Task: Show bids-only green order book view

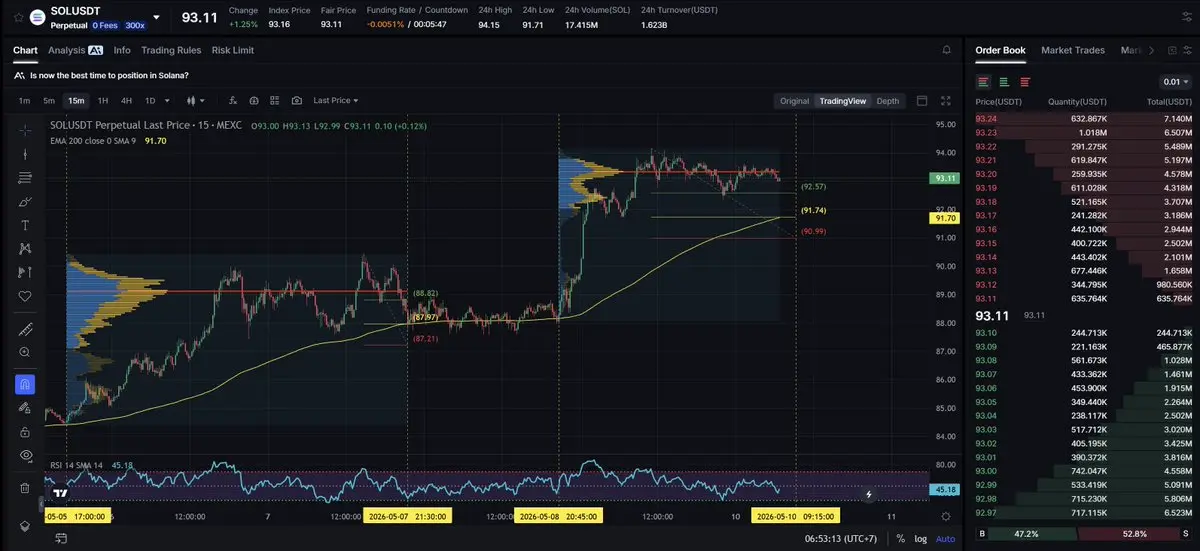Action: pyautogui.click(x=1005, y=81)
